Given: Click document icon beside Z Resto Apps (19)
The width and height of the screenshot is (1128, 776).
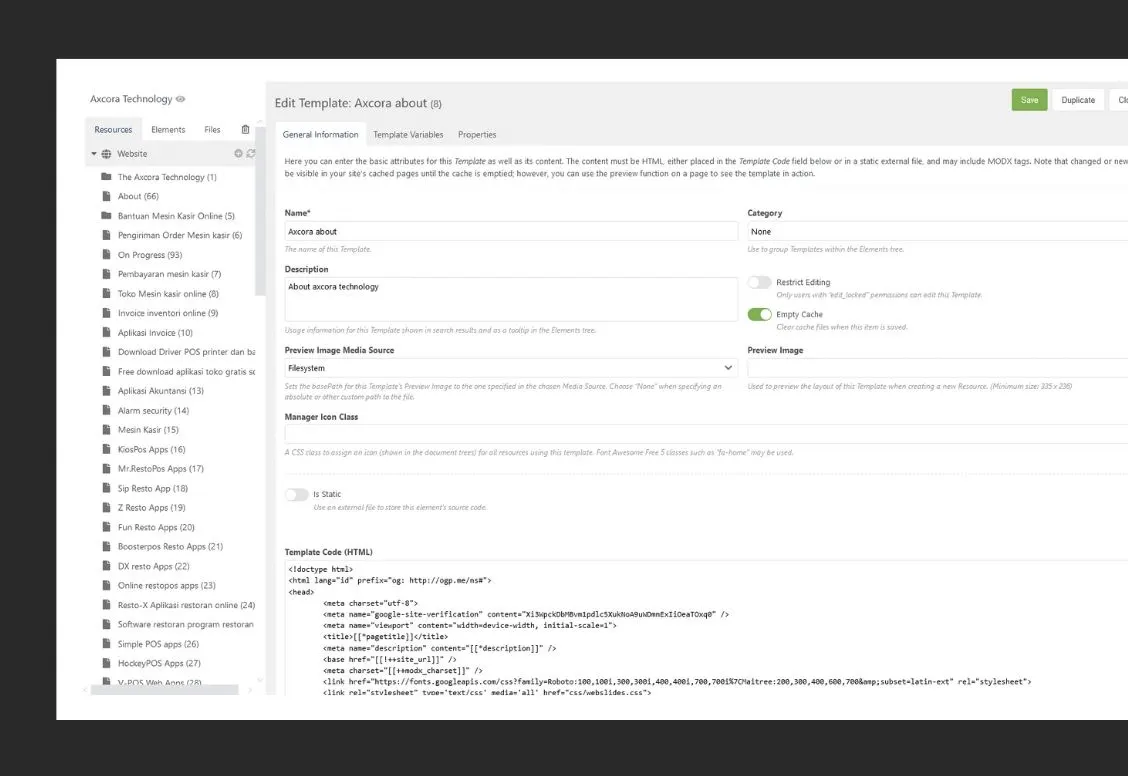Looking at the screenshot, I should coord(106,507).
